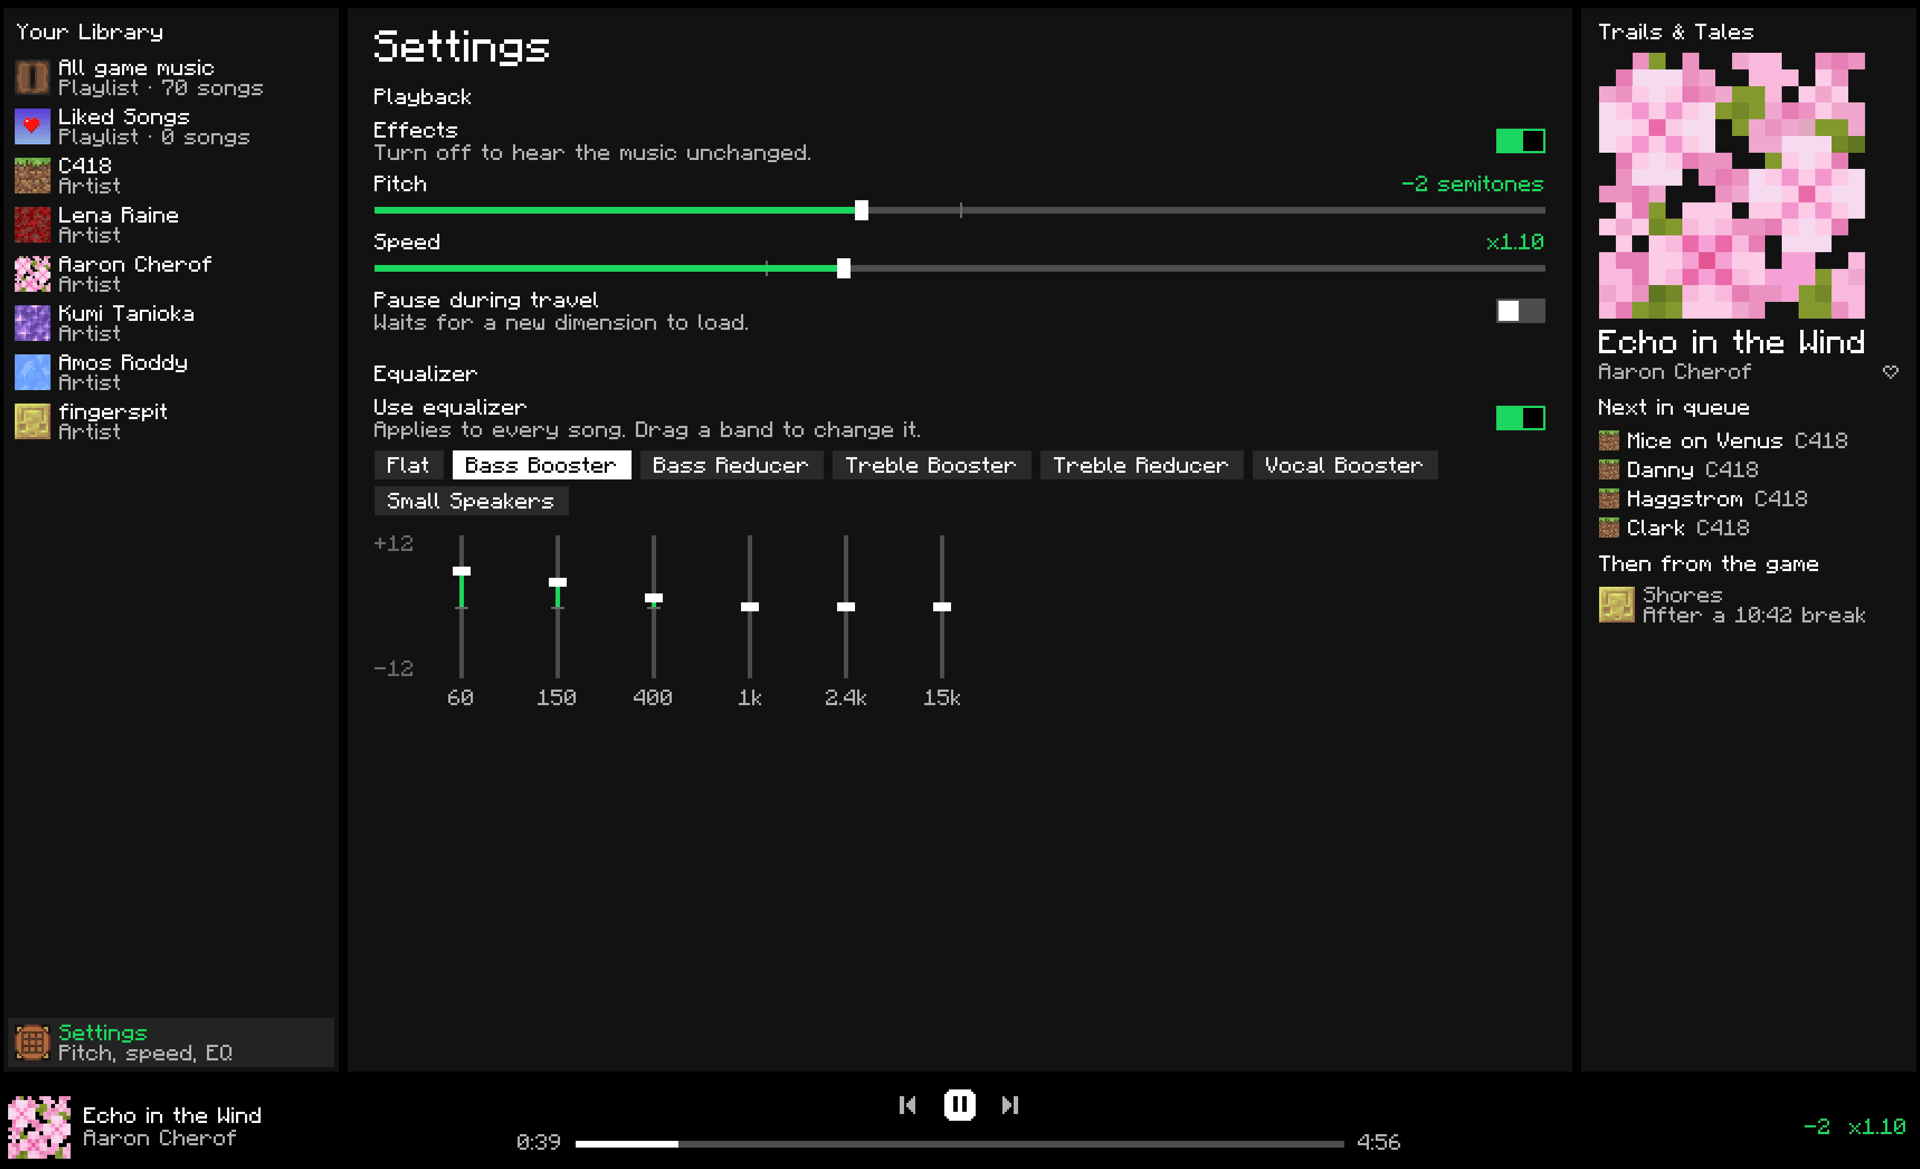Enable Pause during travel toggle
The width and height of the screenshot is (1920, 1169).
click(1520, 311)
